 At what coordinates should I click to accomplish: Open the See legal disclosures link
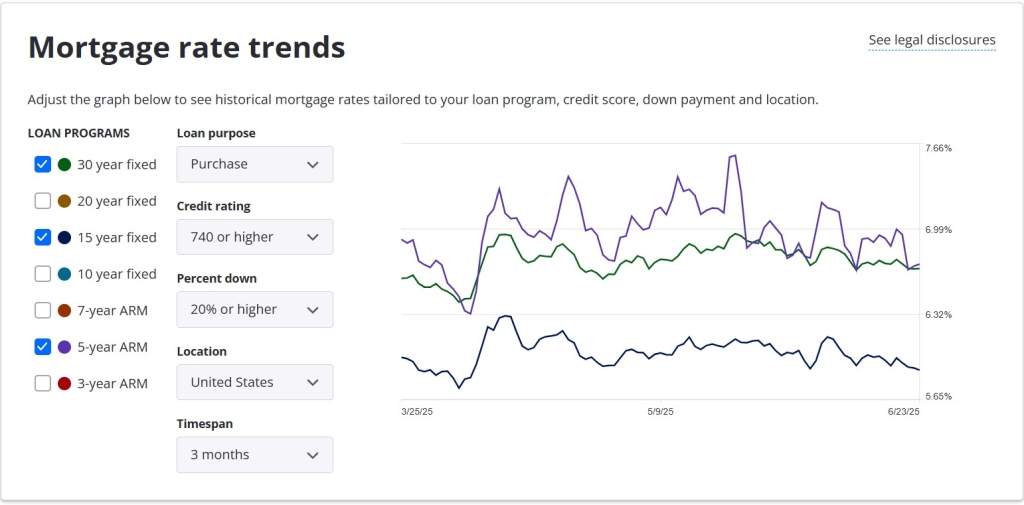coord(932,40)
